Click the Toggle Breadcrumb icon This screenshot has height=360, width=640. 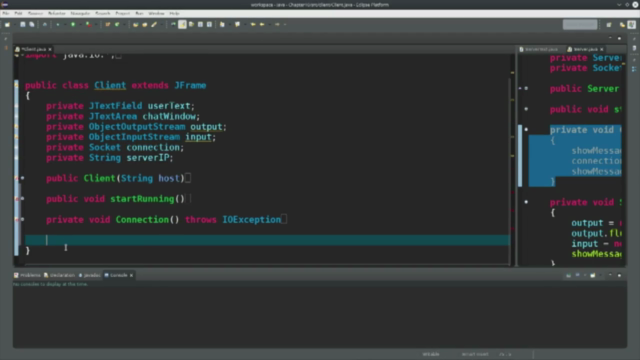pos(173,24)
